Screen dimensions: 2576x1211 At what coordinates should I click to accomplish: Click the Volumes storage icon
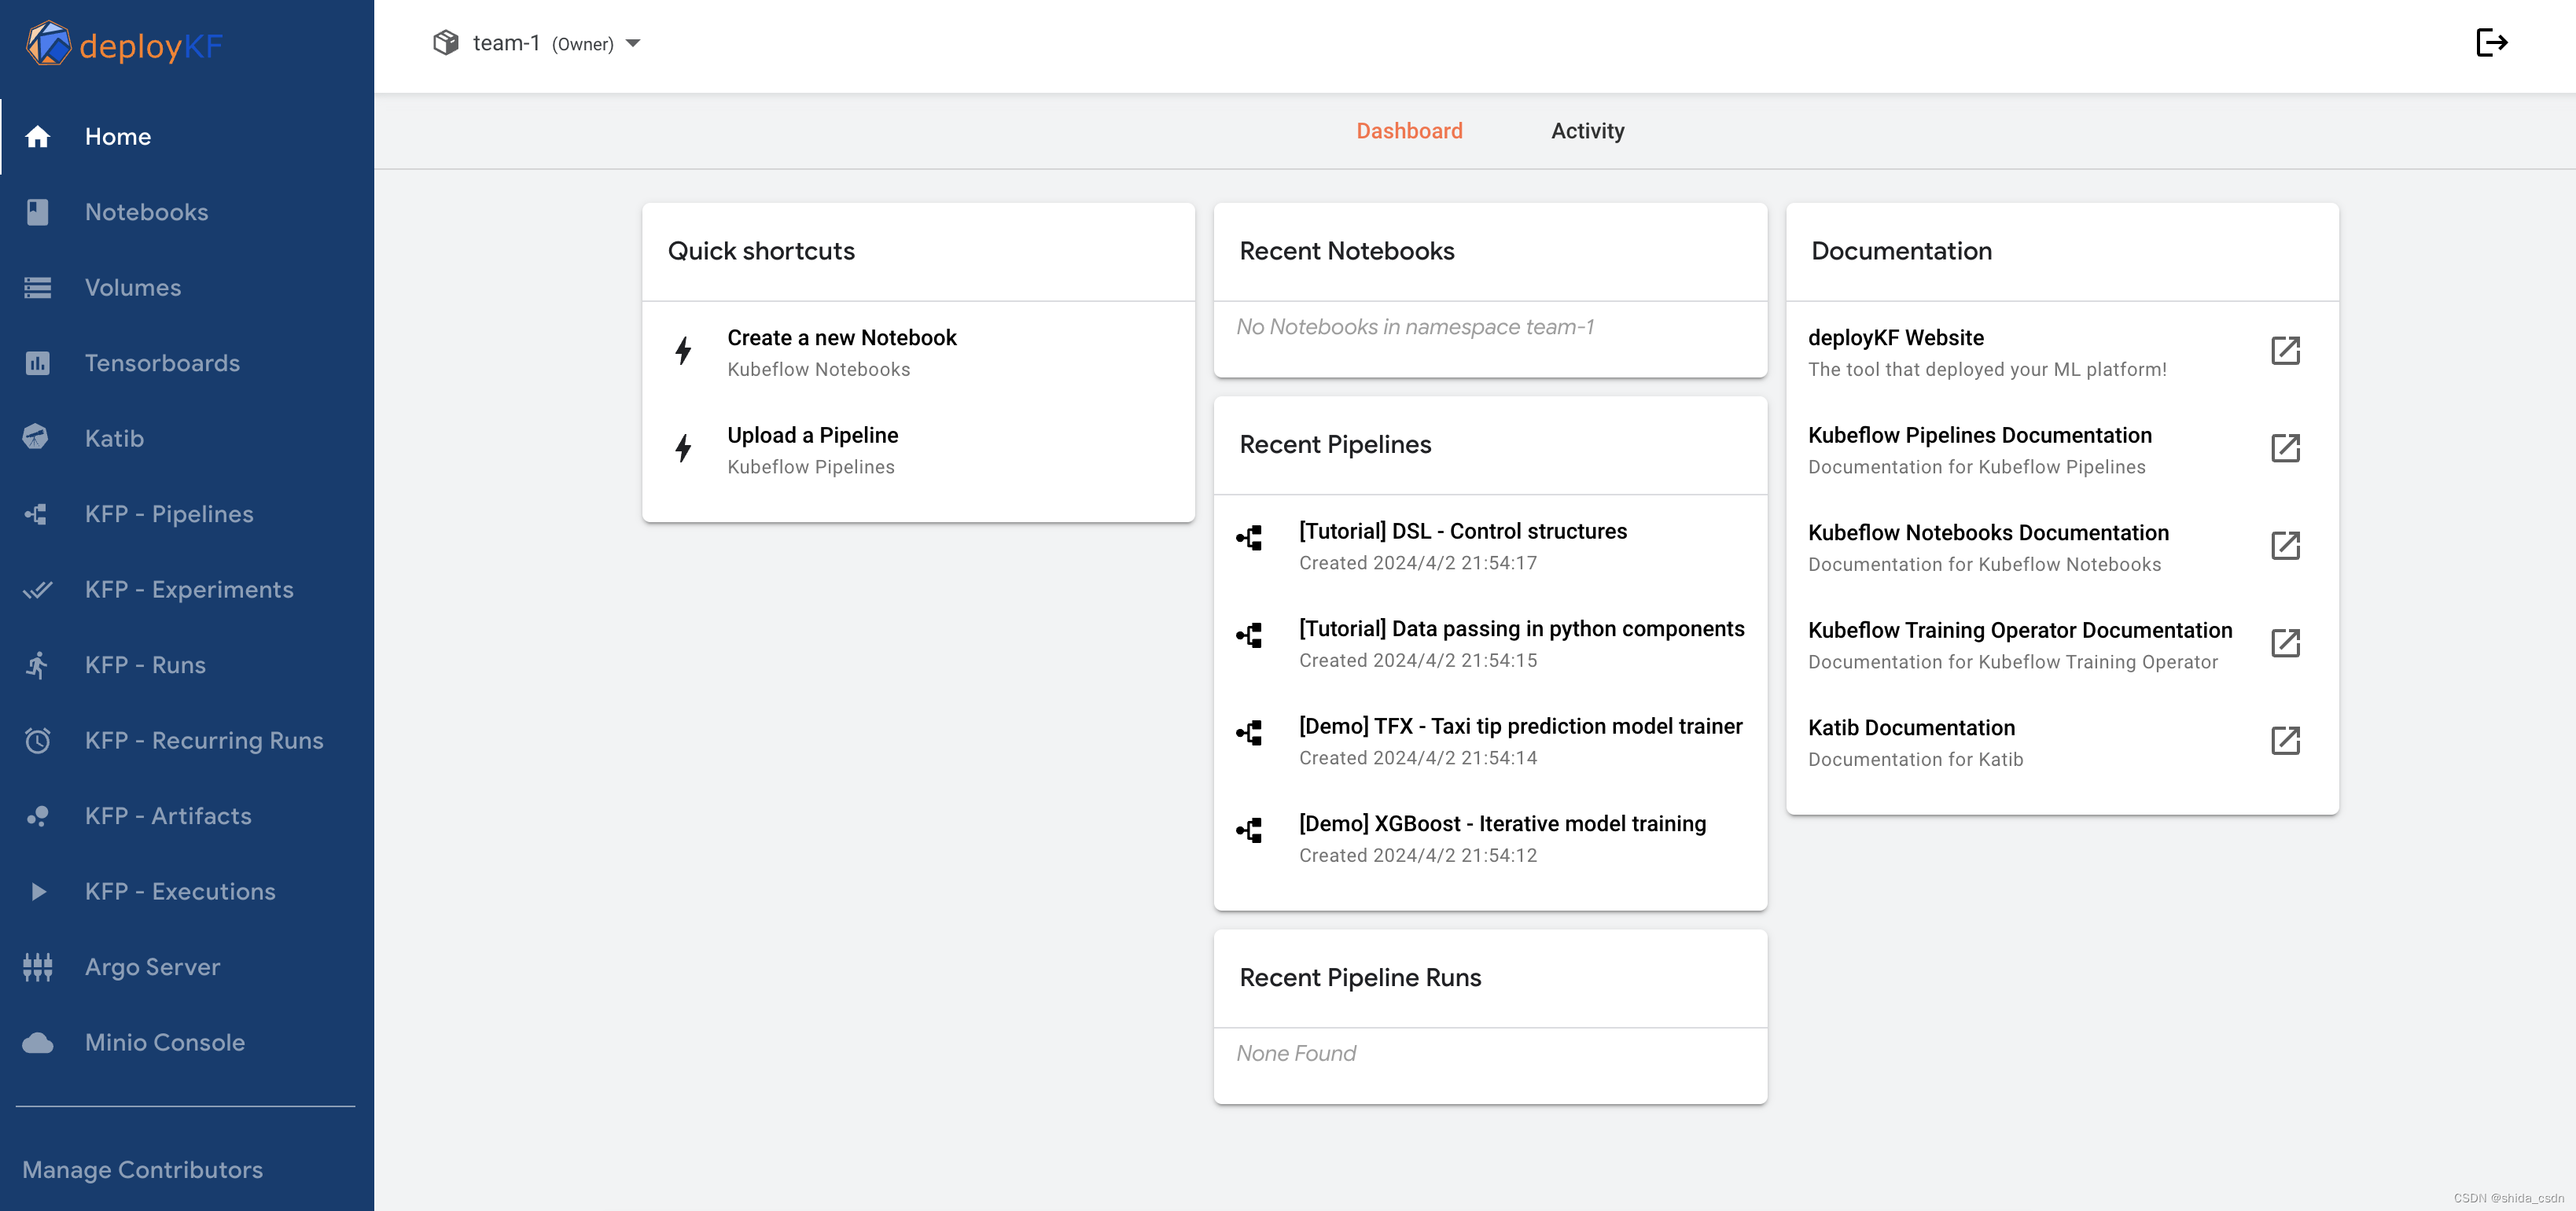(38, 288)
